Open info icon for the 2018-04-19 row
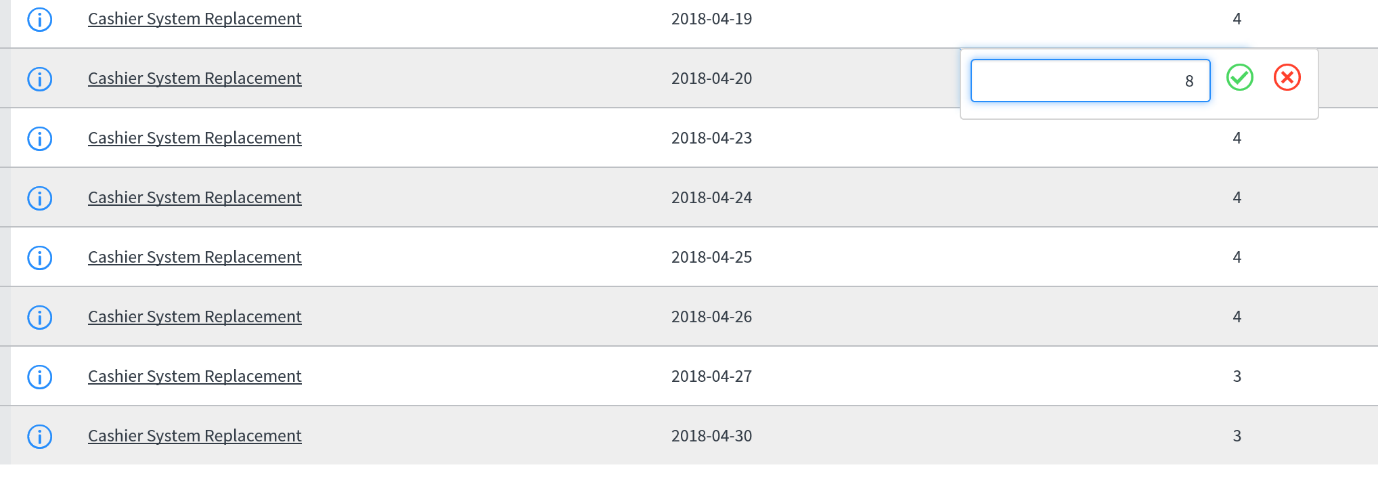 (39, 19)
